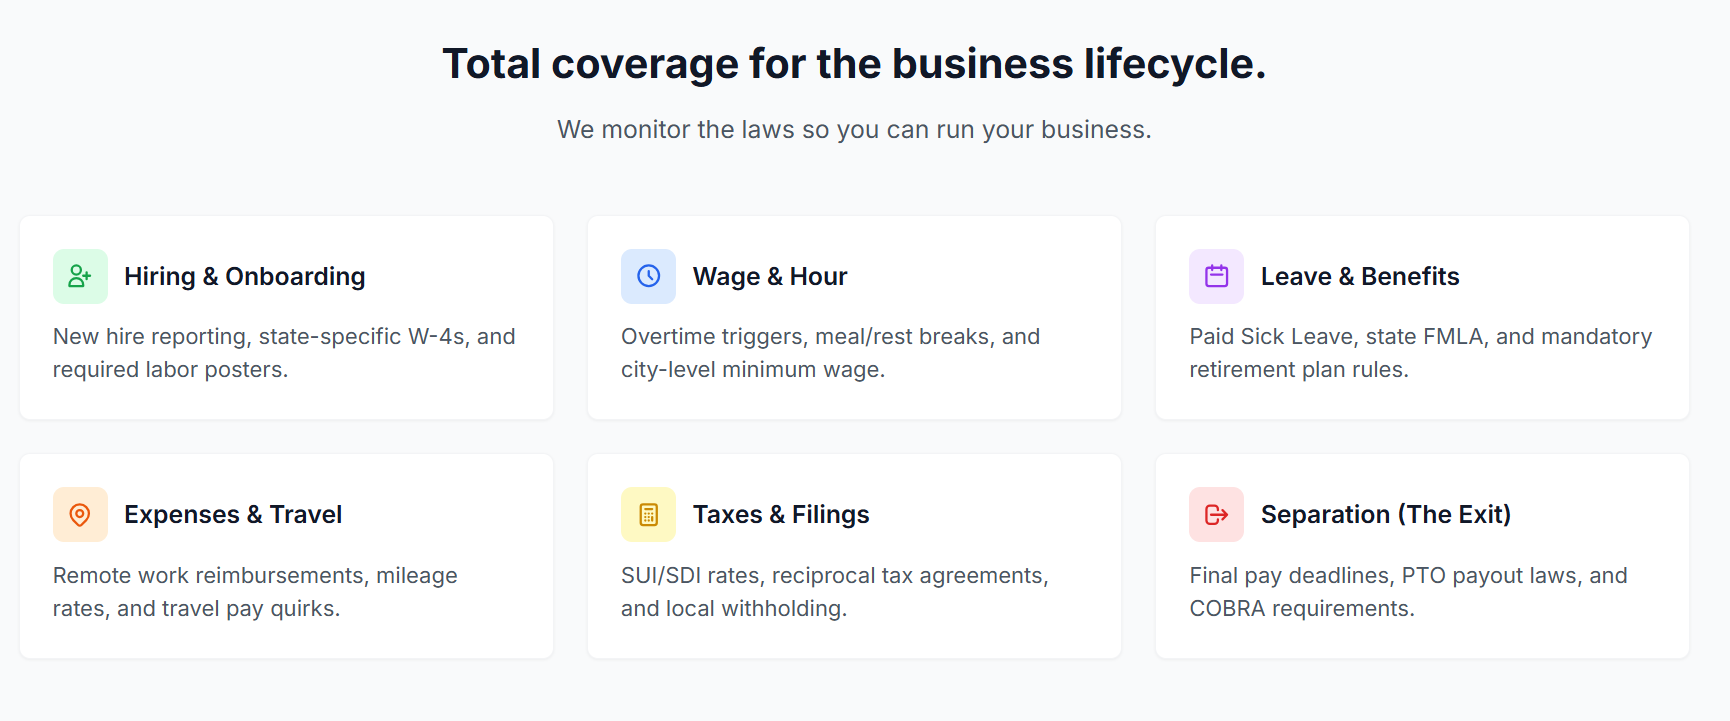Click the Hiring & Onboarding person icon

[x=79, y=276]
